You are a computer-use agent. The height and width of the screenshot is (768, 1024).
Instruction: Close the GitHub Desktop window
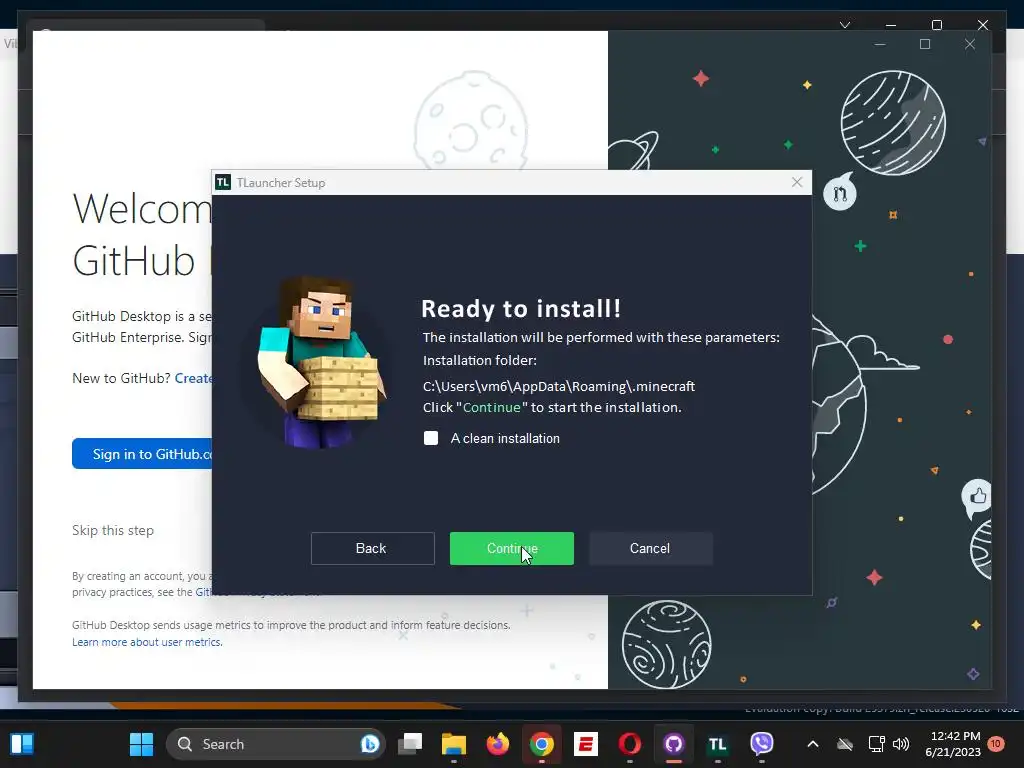tap(970, 44)
